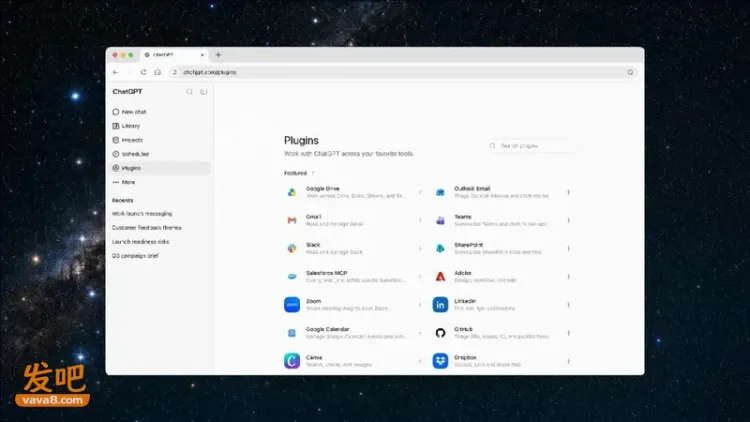The width and height of the screenshot is (750, 422).
Task: Open recent chat Launch readiness risks
Action: pos(141,242)
